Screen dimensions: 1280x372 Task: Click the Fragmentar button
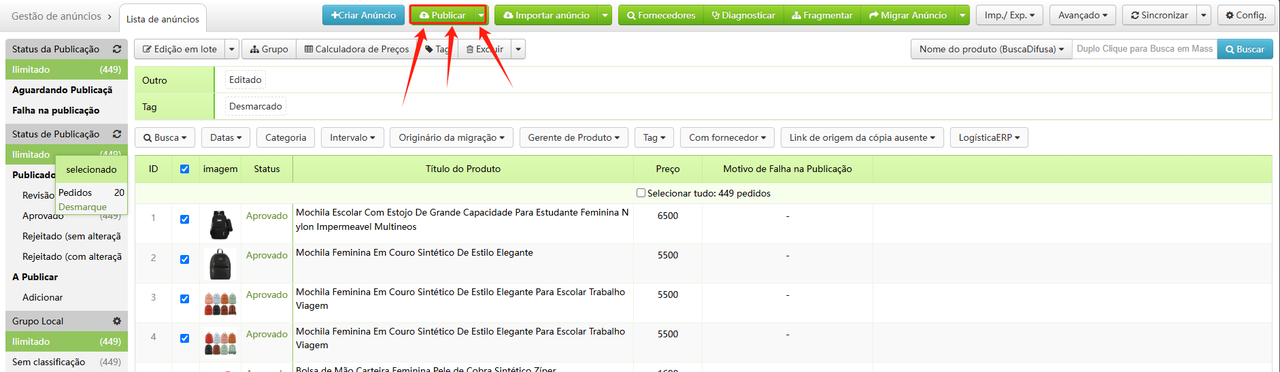coord(822,16)
